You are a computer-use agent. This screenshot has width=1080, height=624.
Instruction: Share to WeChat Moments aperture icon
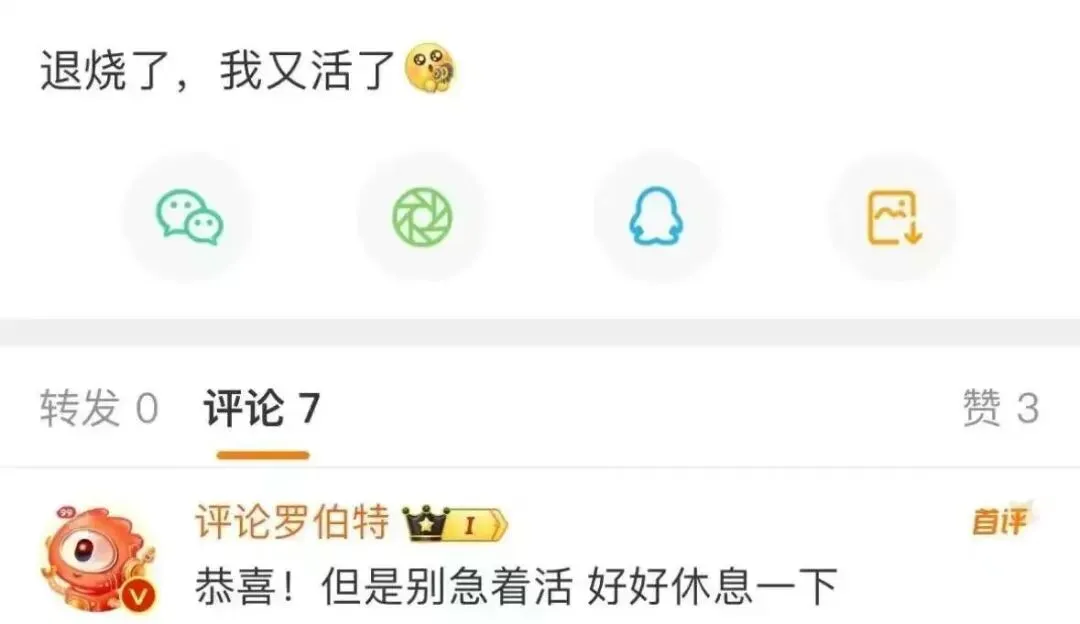[x=422, y=218]
